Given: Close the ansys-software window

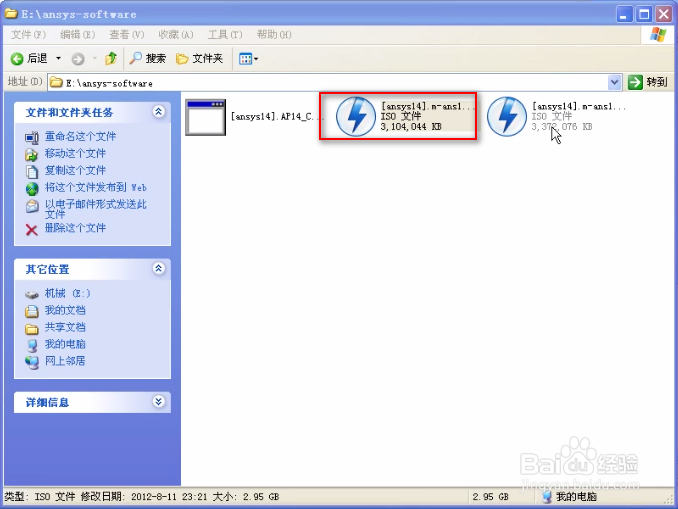Looking at the screenshot, I should (x=664, y=14).
